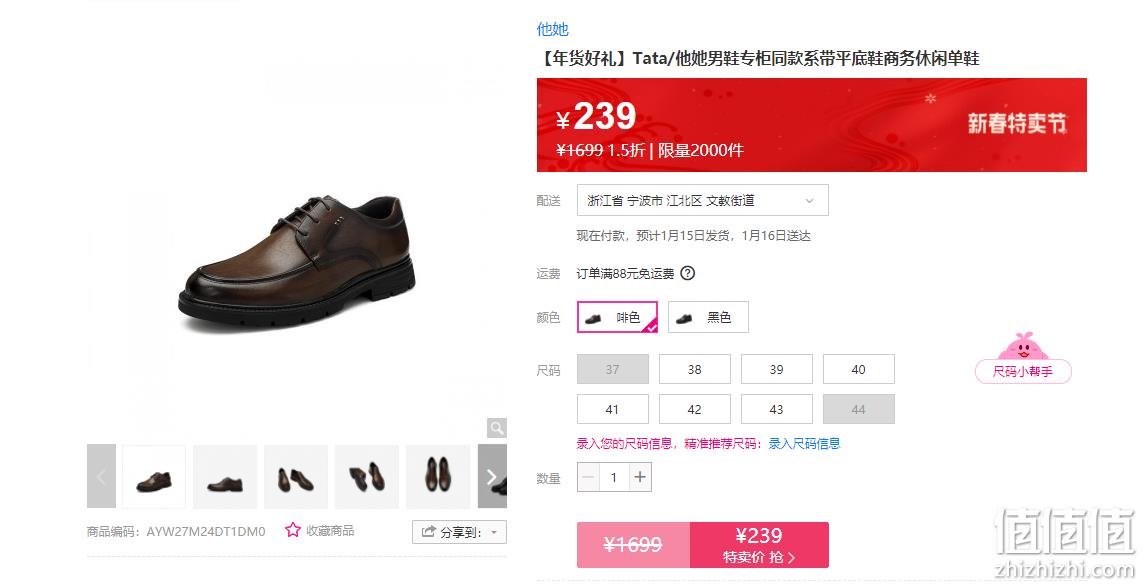The width and height of the screenshot is (1144, 587).
Task: Choose size 40
Action: [x=859, y=369]
